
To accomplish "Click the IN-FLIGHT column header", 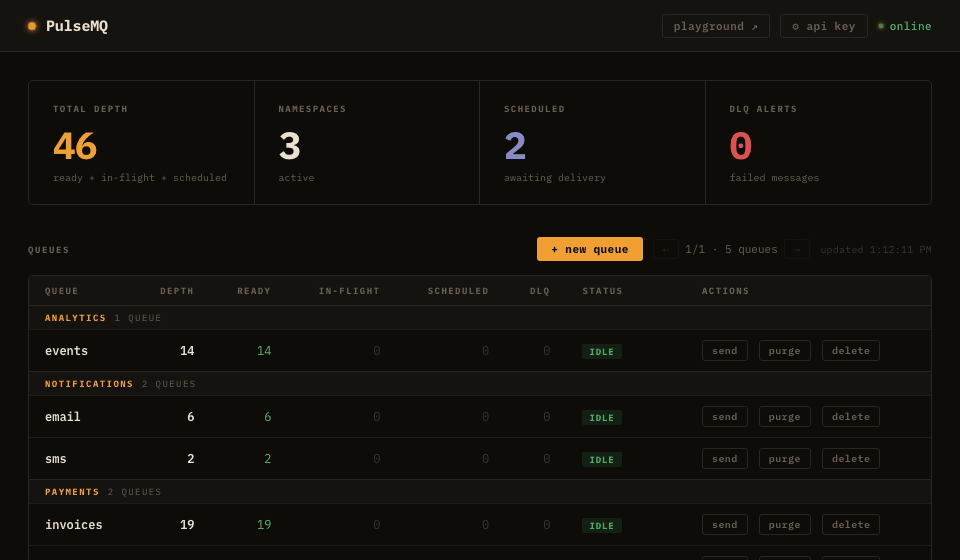I will [x=349, y=291].
